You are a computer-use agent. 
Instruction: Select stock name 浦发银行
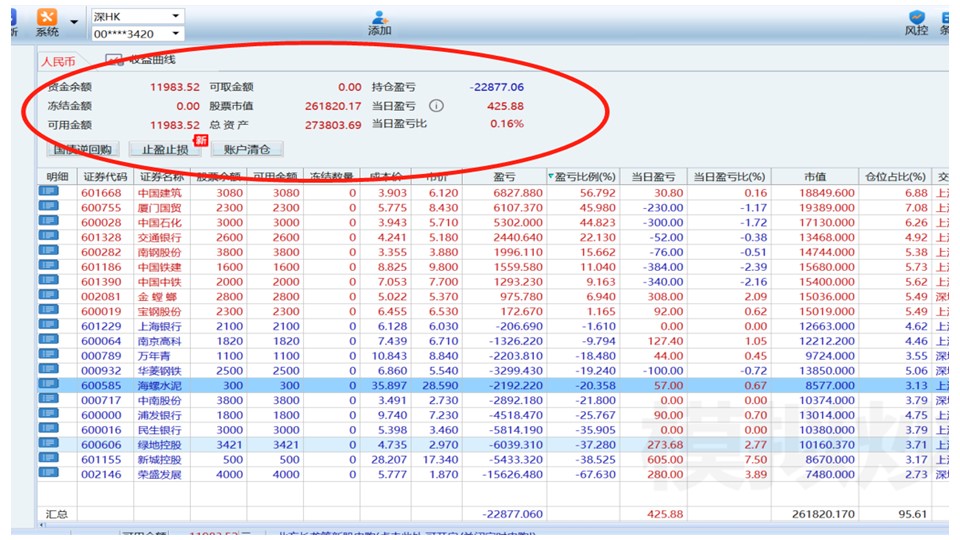[160, 415]
